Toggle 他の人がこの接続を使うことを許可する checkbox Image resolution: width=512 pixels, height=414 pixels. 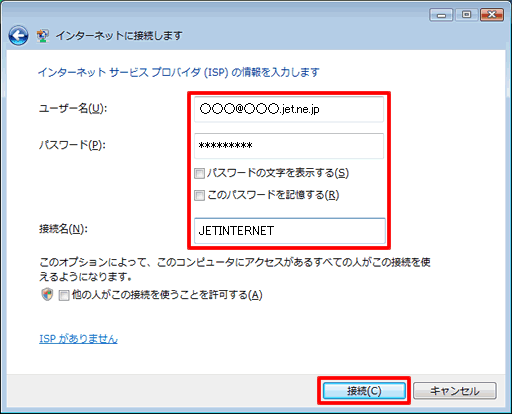64,295
